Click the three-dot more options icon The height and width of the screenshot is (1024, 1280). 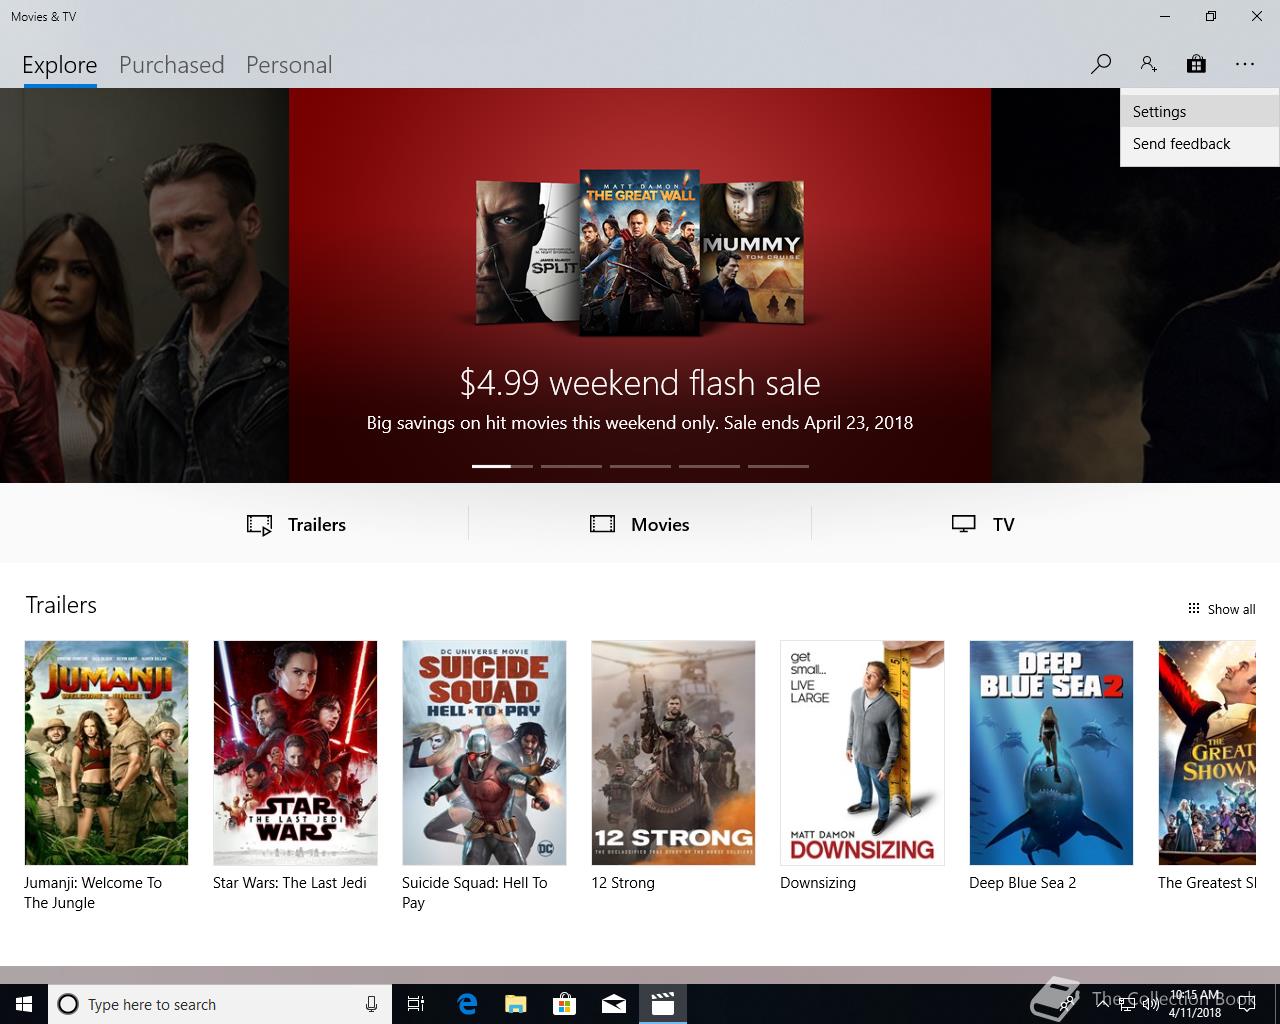1244,64
